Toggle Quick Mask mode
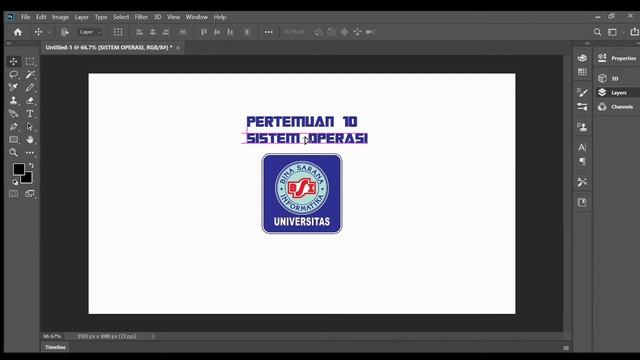Viewport: 640px width, 360px height. click(x=13, y=193)
